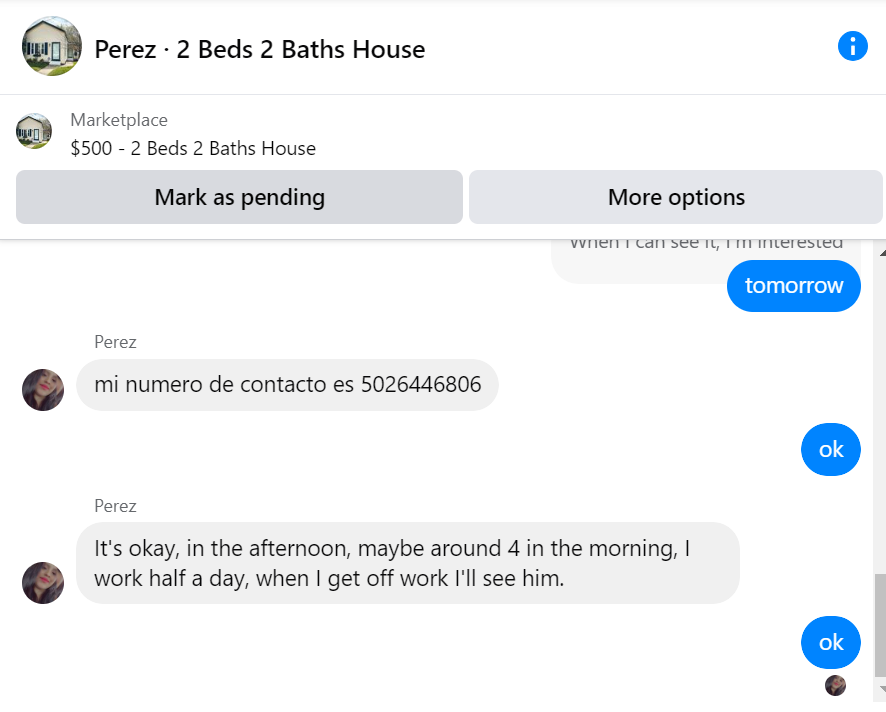The image size is (886, 712).
Task: Click the small Marketplace listing house thumbnail
Action: click(34, 131)
